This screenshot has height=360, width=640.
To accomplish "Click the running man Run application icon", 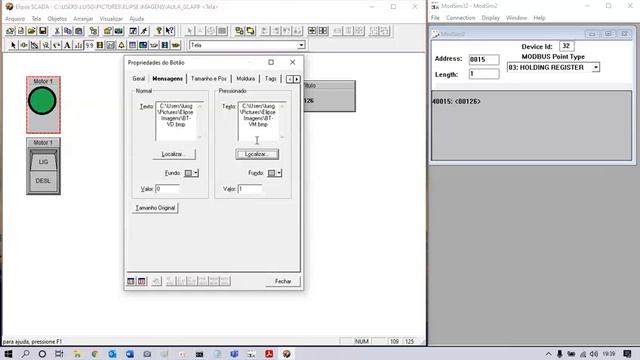I will 144,31.
